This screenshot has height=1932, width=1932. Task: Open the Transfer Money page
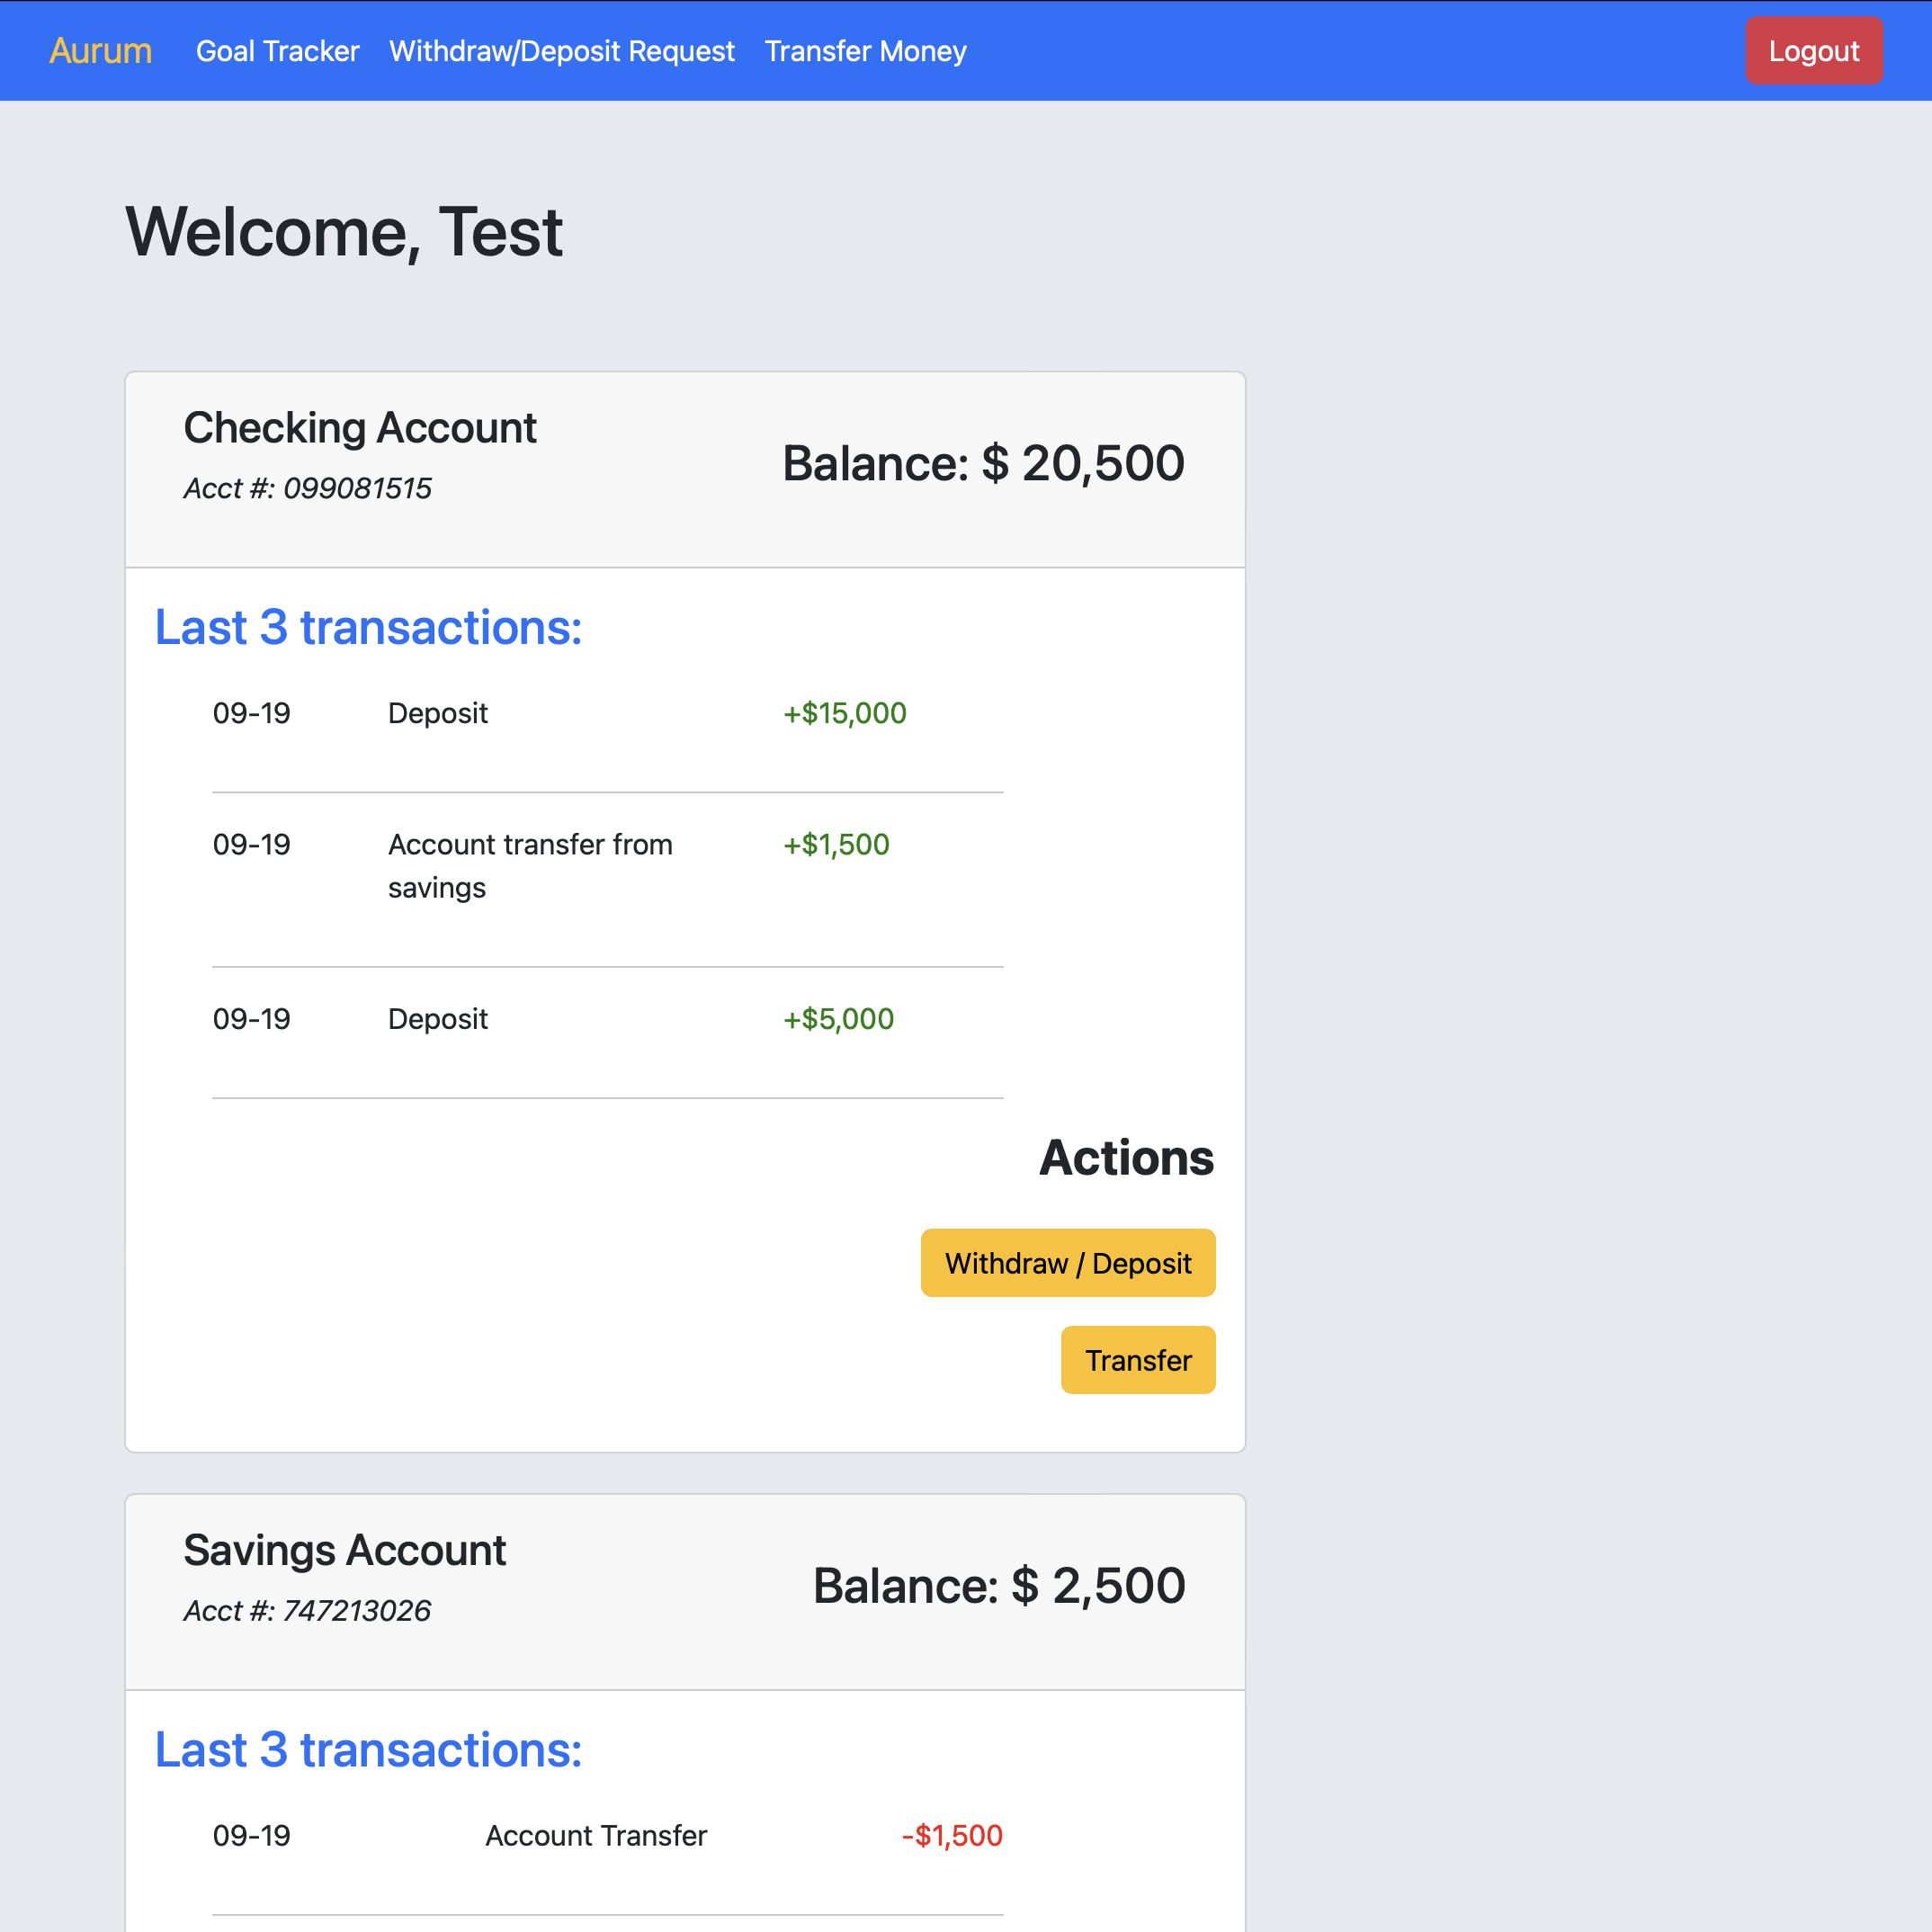pyautogui.click(x=866, y=51)
